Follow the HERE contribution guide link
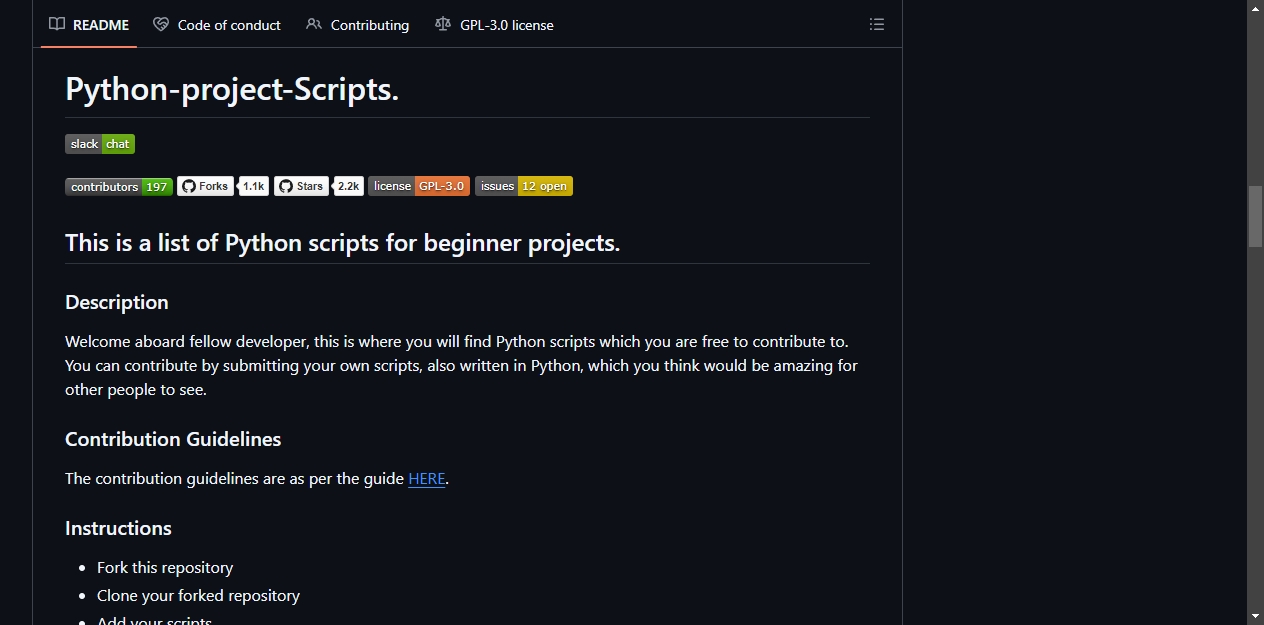Screen dimensions: 1264x625 coord(427,479)
